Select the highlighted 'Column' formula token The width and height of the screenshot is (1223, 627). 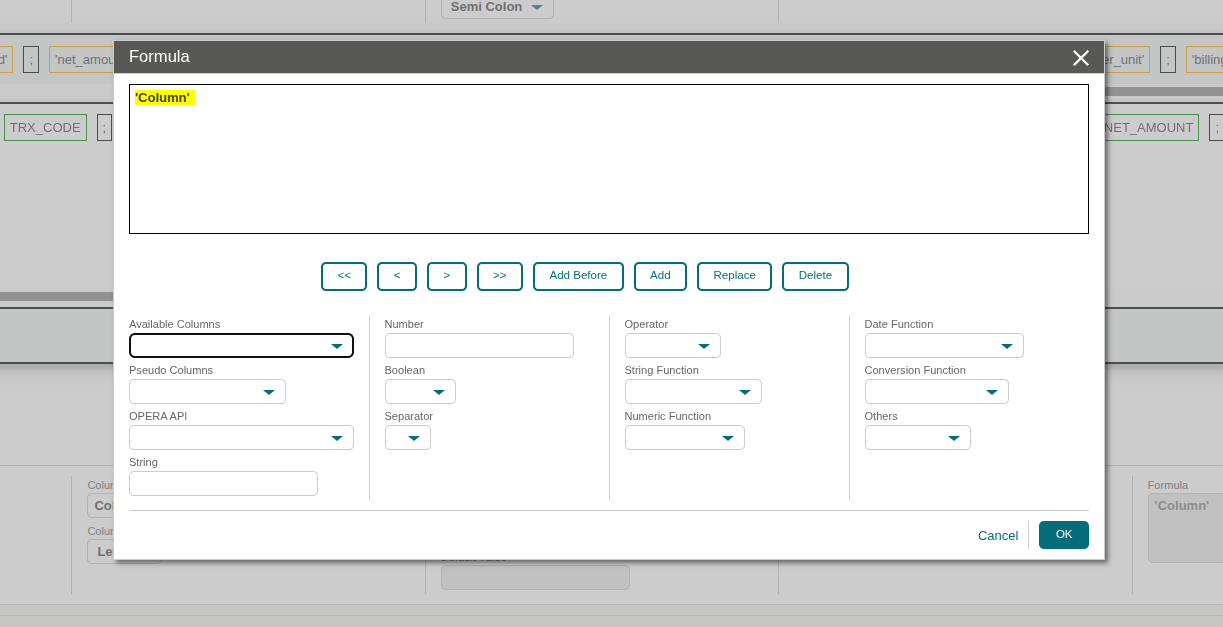click(x=163, y=98)
